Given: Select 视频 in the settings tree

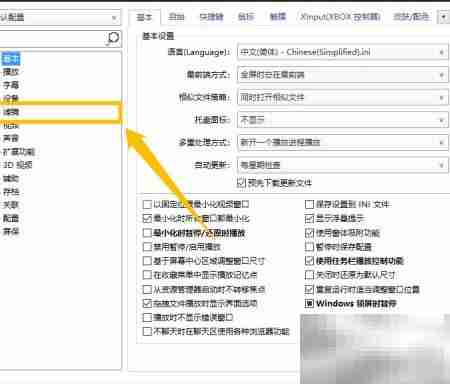Looking at the screenshot, I should [x=11, y=126].
